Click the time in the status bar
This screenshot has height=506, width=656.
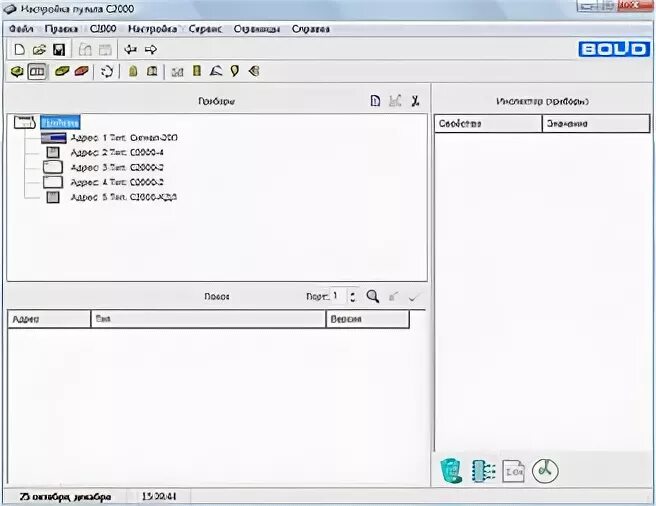pyautogui.click(x=159, y=497)
